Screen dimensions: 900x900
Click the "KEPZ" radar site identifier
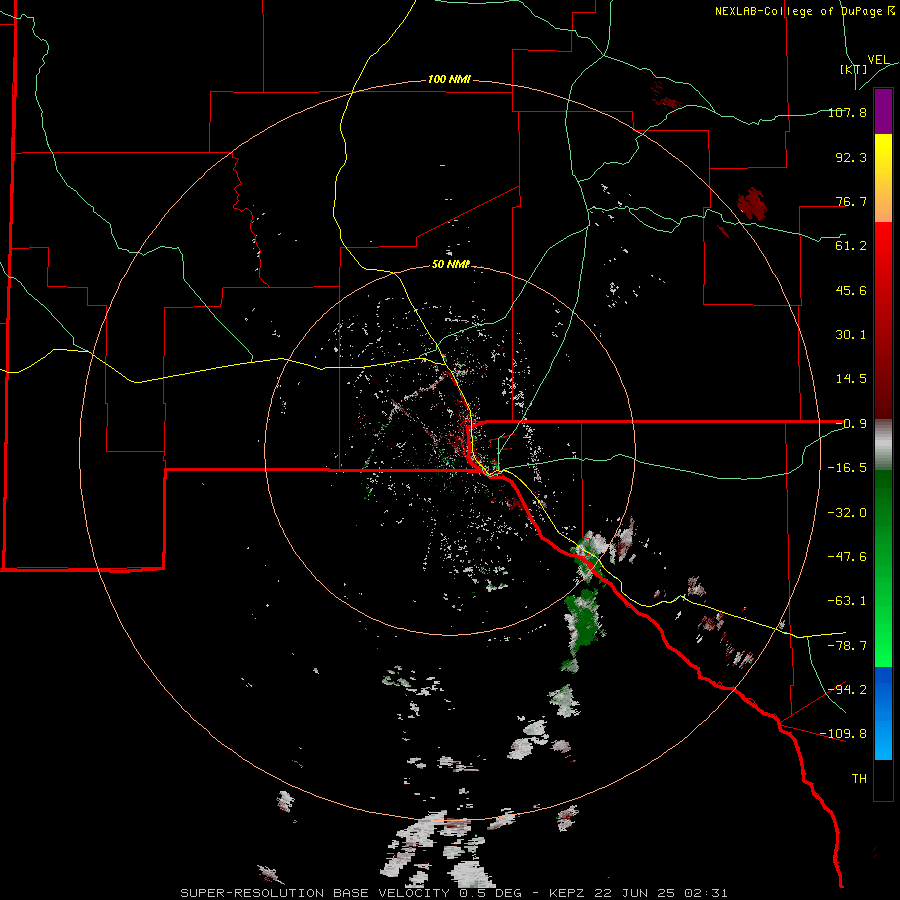point(567,893)
